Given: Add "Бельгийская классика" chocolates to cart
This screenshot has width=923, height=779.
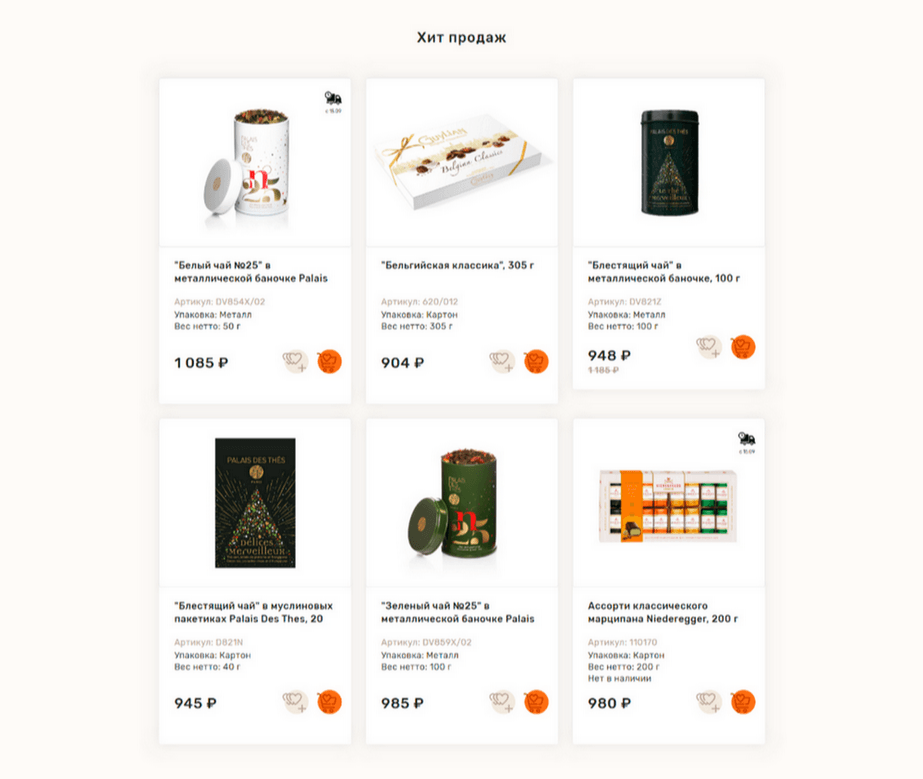Looking at the screenshot, I should point(536,362).
